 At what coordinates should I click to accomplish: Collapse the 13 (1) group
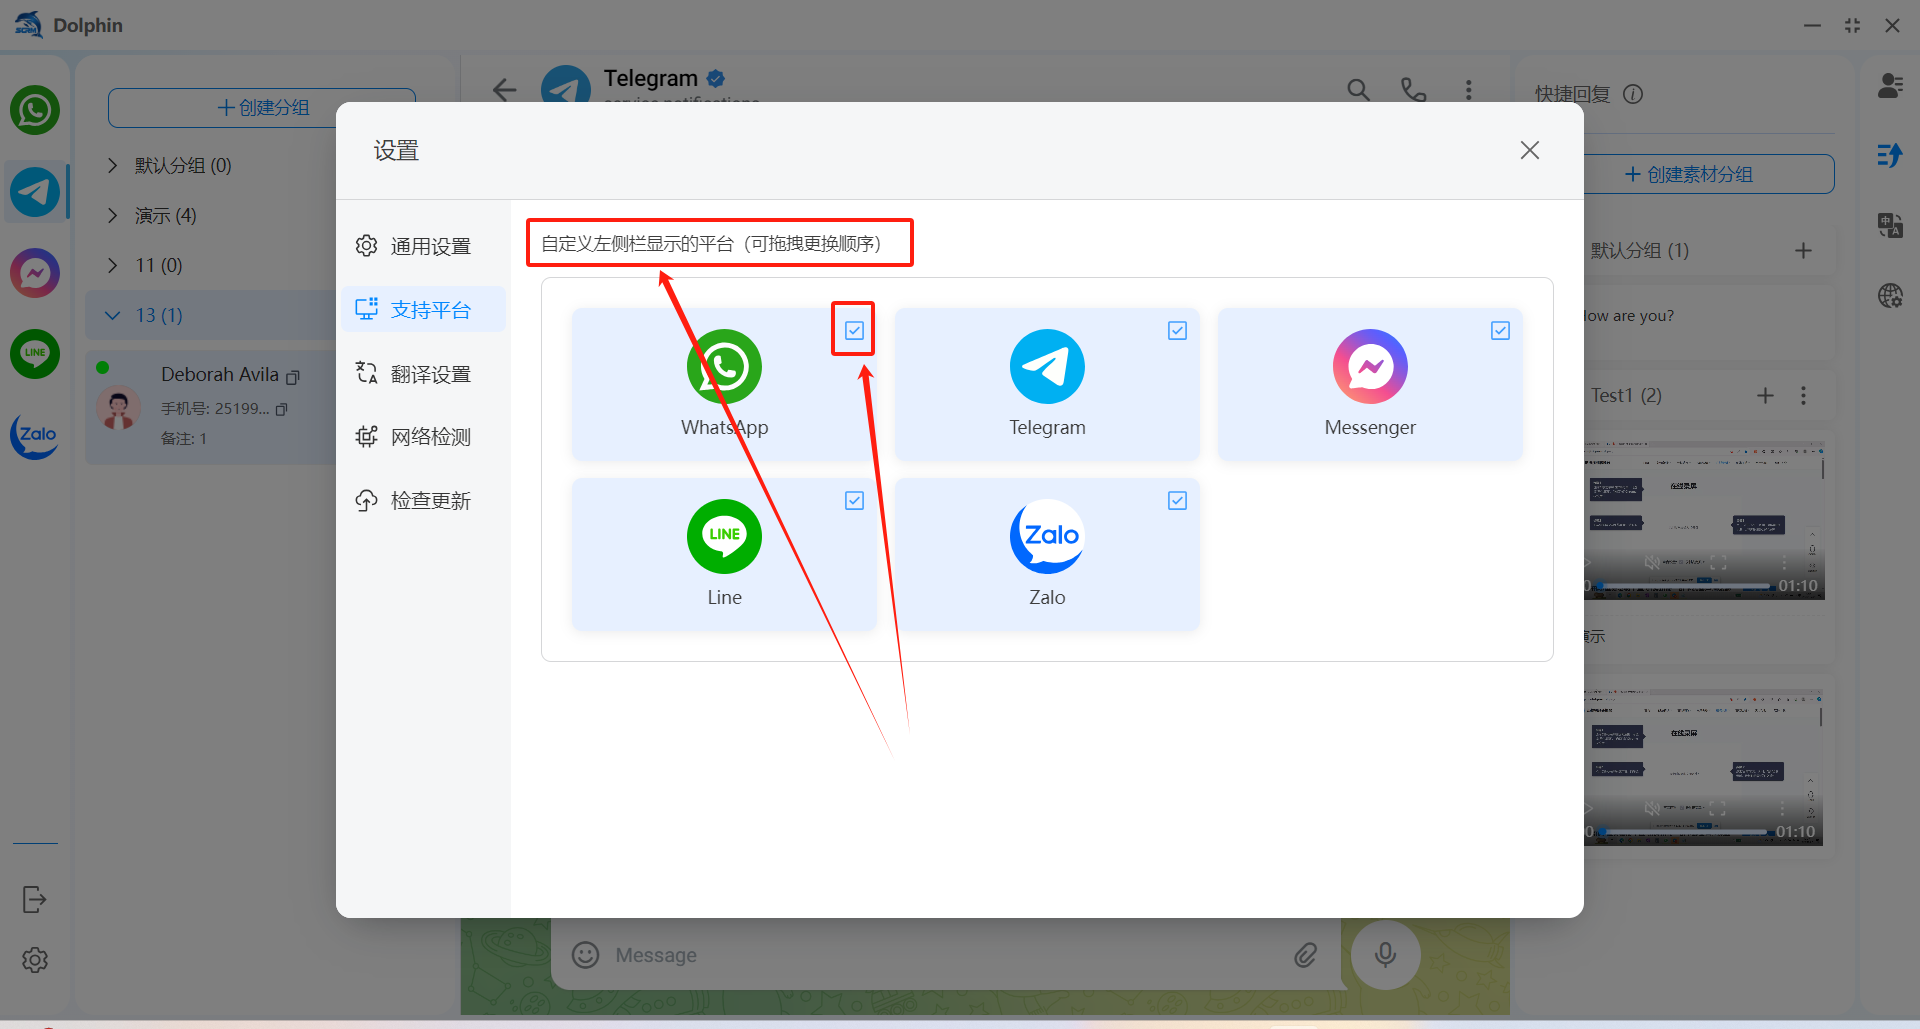[113, 315]
